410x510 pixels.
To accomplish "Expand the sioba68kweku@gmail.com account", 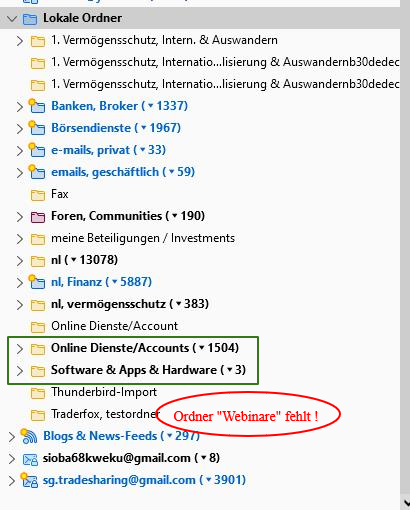I will point(12,459).
